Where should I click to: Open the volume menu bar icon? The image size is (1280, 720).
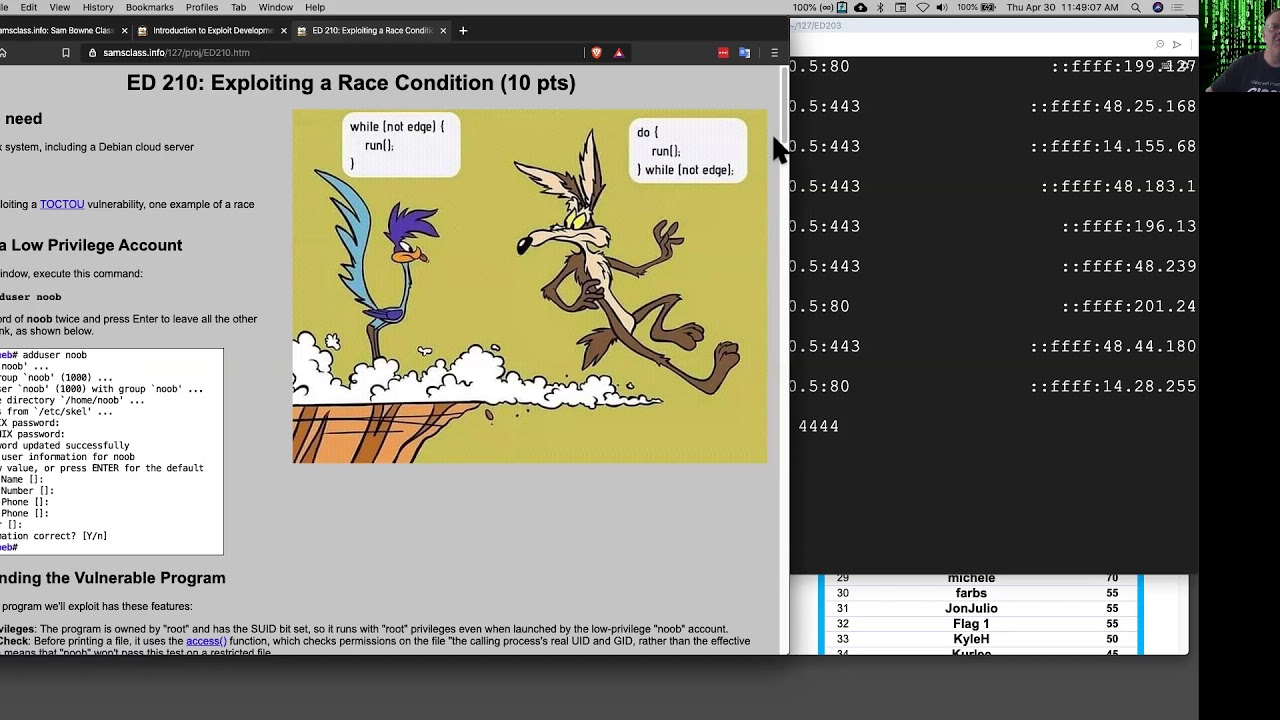point(944,7)
